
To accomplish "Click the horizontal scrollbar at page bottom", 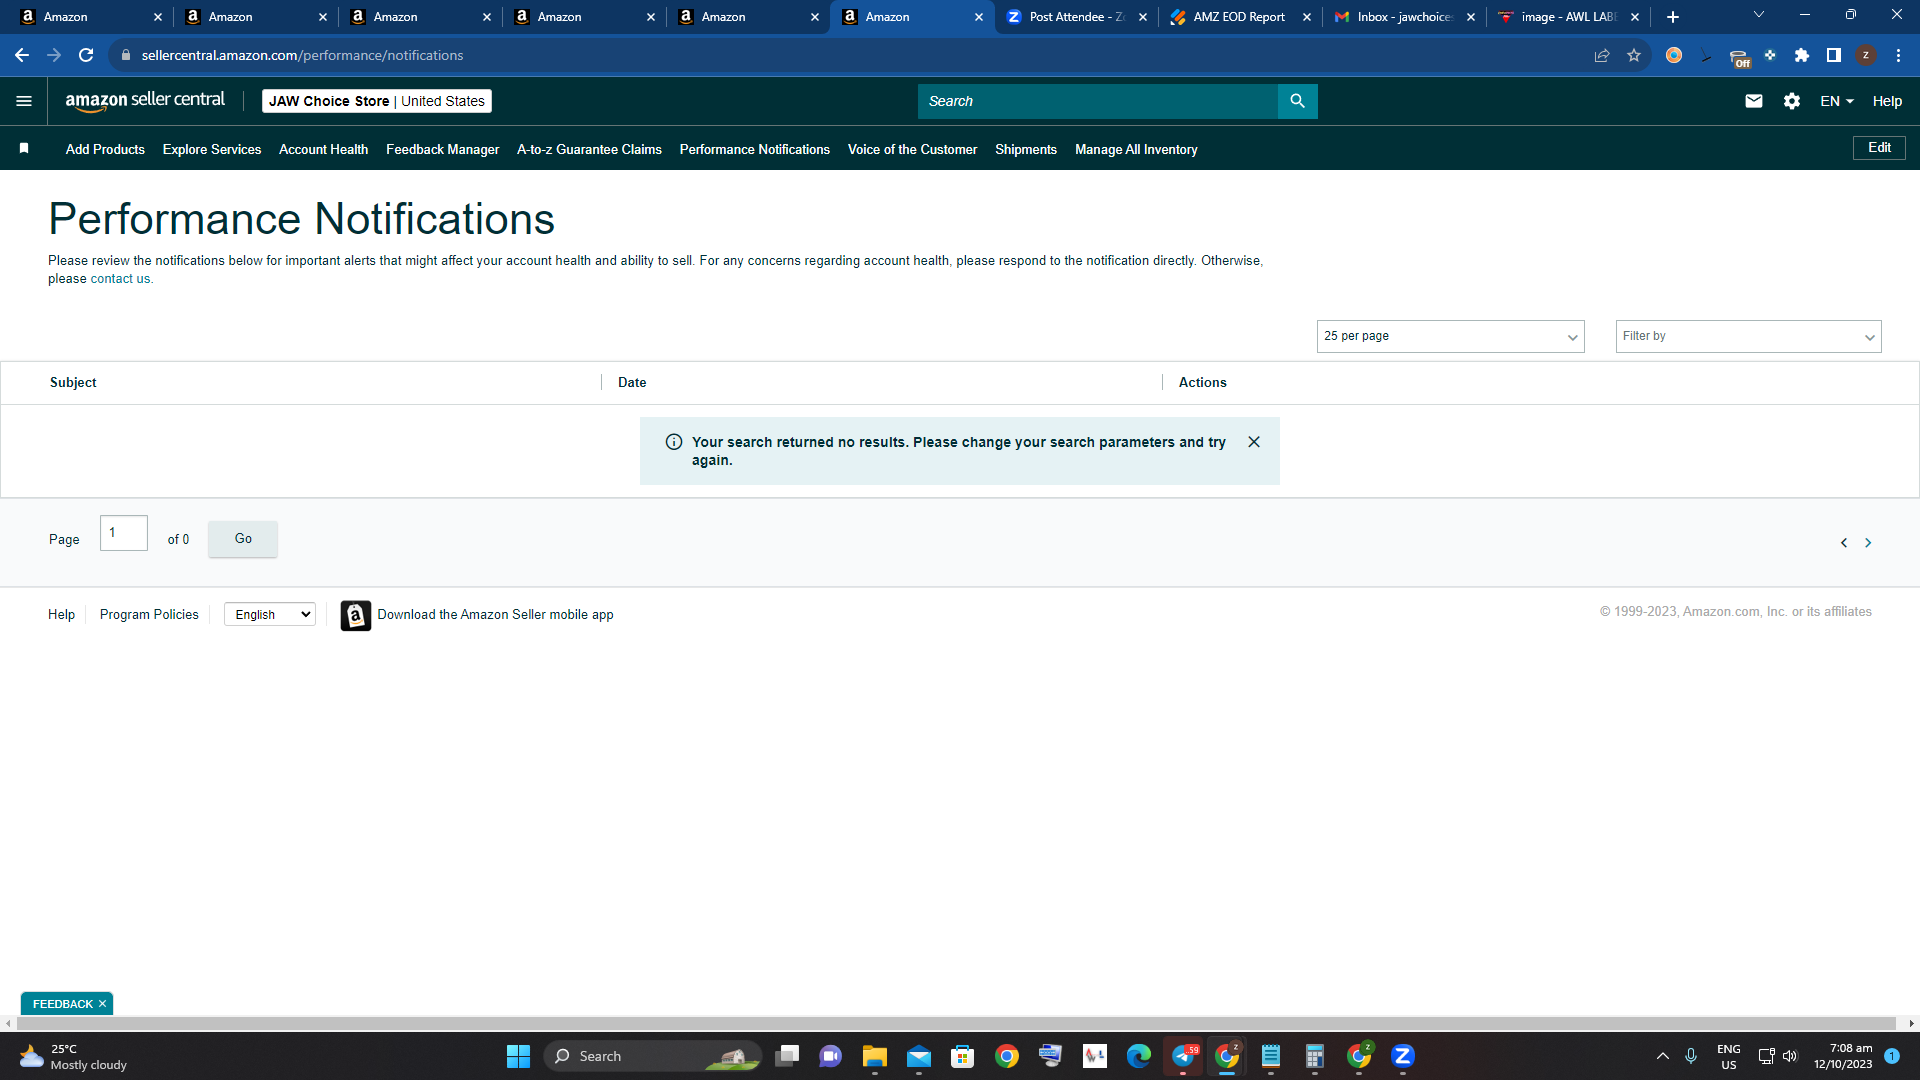I will [x=956, y=1023].
